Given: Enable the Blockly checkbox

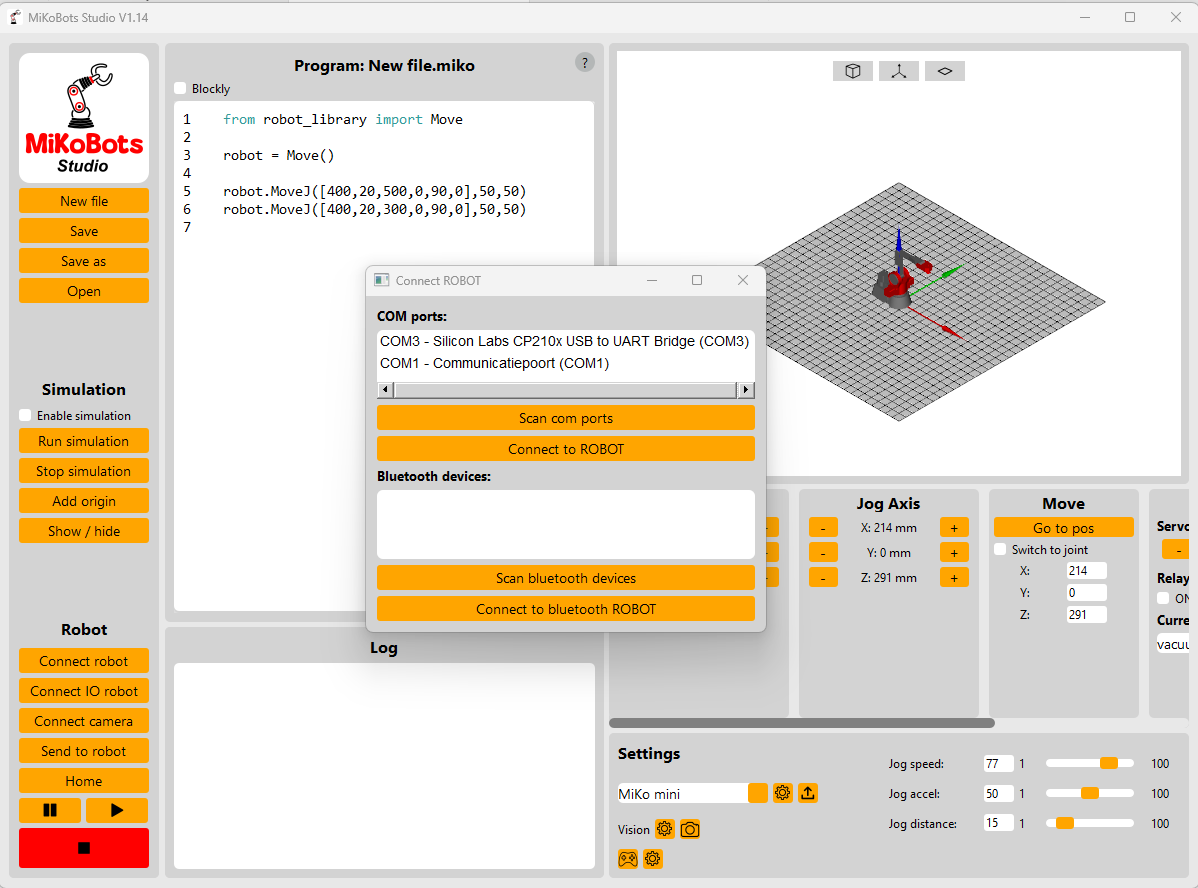Looking at the screenshot, I should pyautogui.click(x=180, y=88).
